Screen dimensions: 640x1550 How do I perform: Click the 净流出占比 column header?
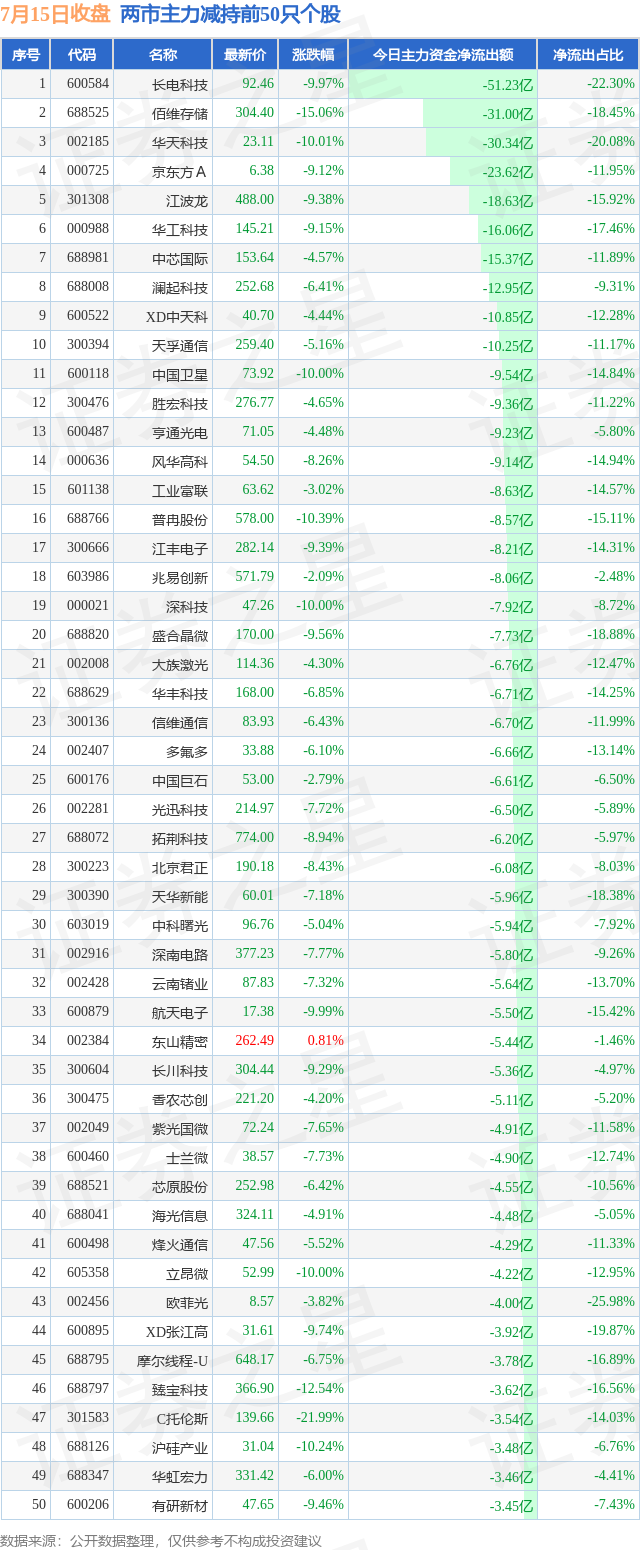tap(588, 54)
